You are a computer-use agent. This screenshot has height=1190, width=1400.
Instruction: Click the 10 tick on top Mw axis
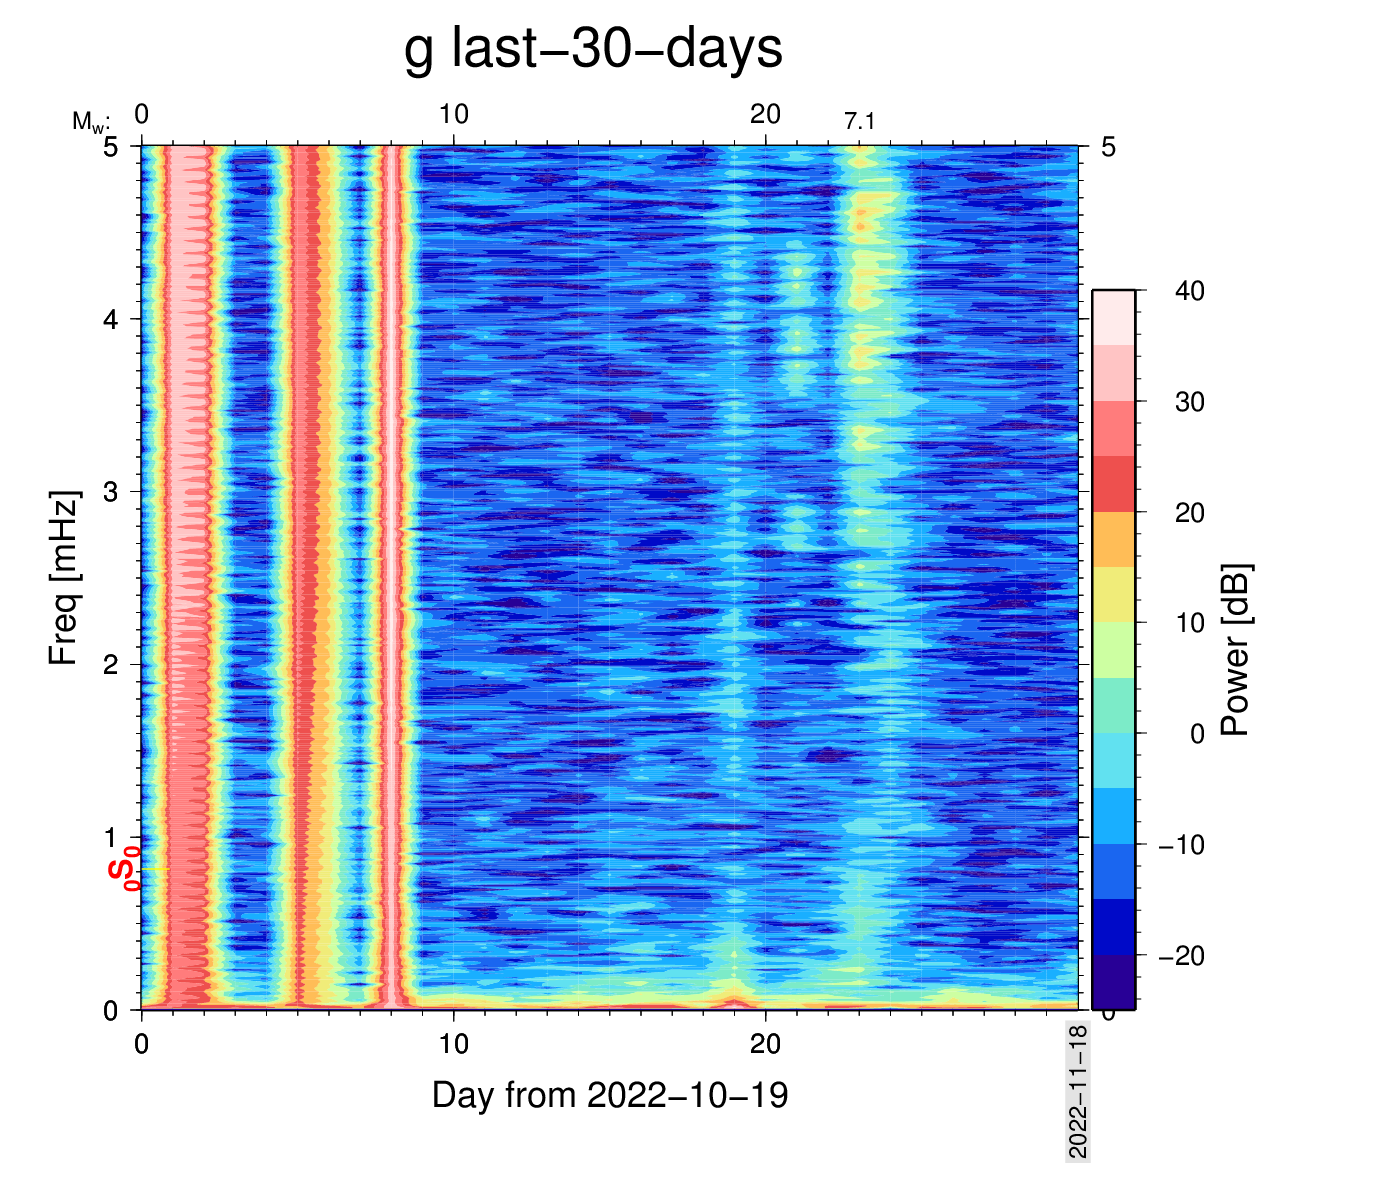point(454,114)
